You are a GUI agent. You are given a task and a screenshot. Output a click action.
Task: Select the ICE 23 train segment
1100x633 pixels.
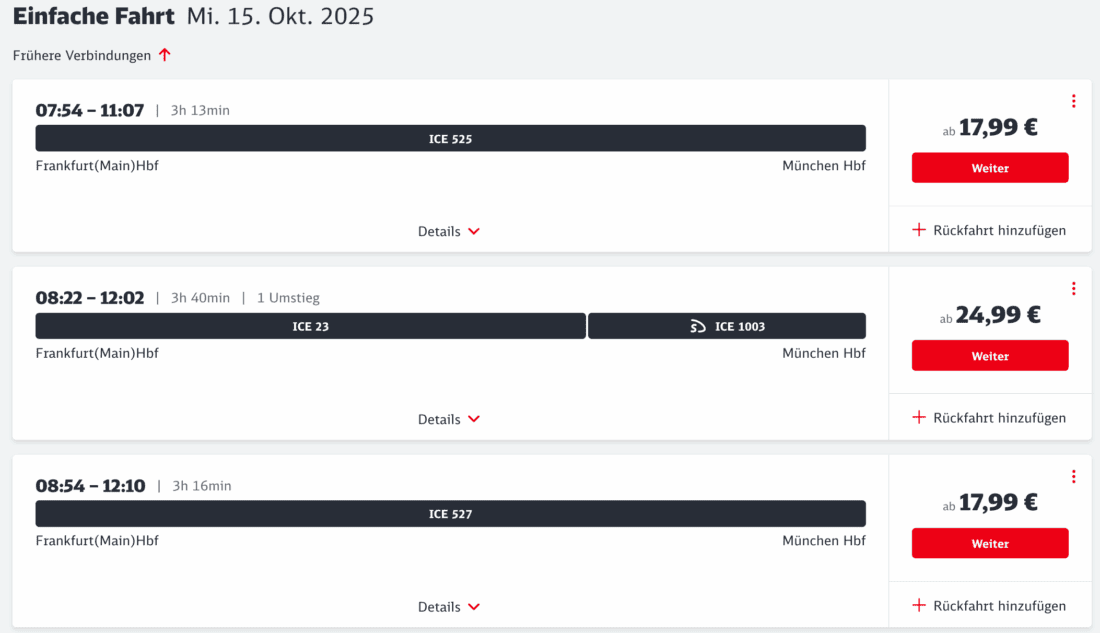click(310, 326)
